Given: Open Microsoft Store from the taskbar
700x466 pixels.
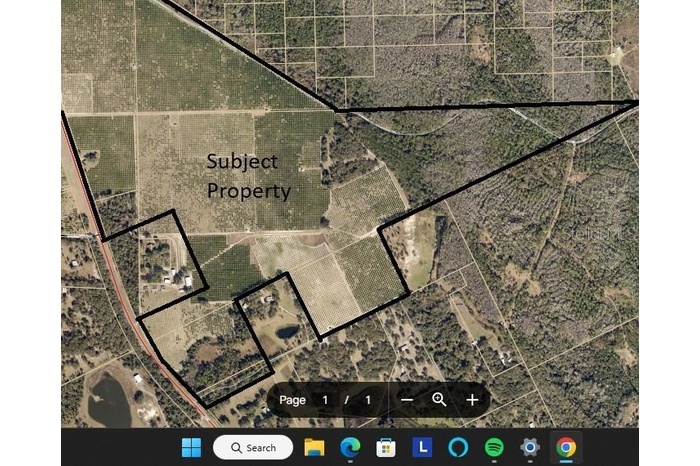Looking at the screenshot, I should (x=386, y=447).
